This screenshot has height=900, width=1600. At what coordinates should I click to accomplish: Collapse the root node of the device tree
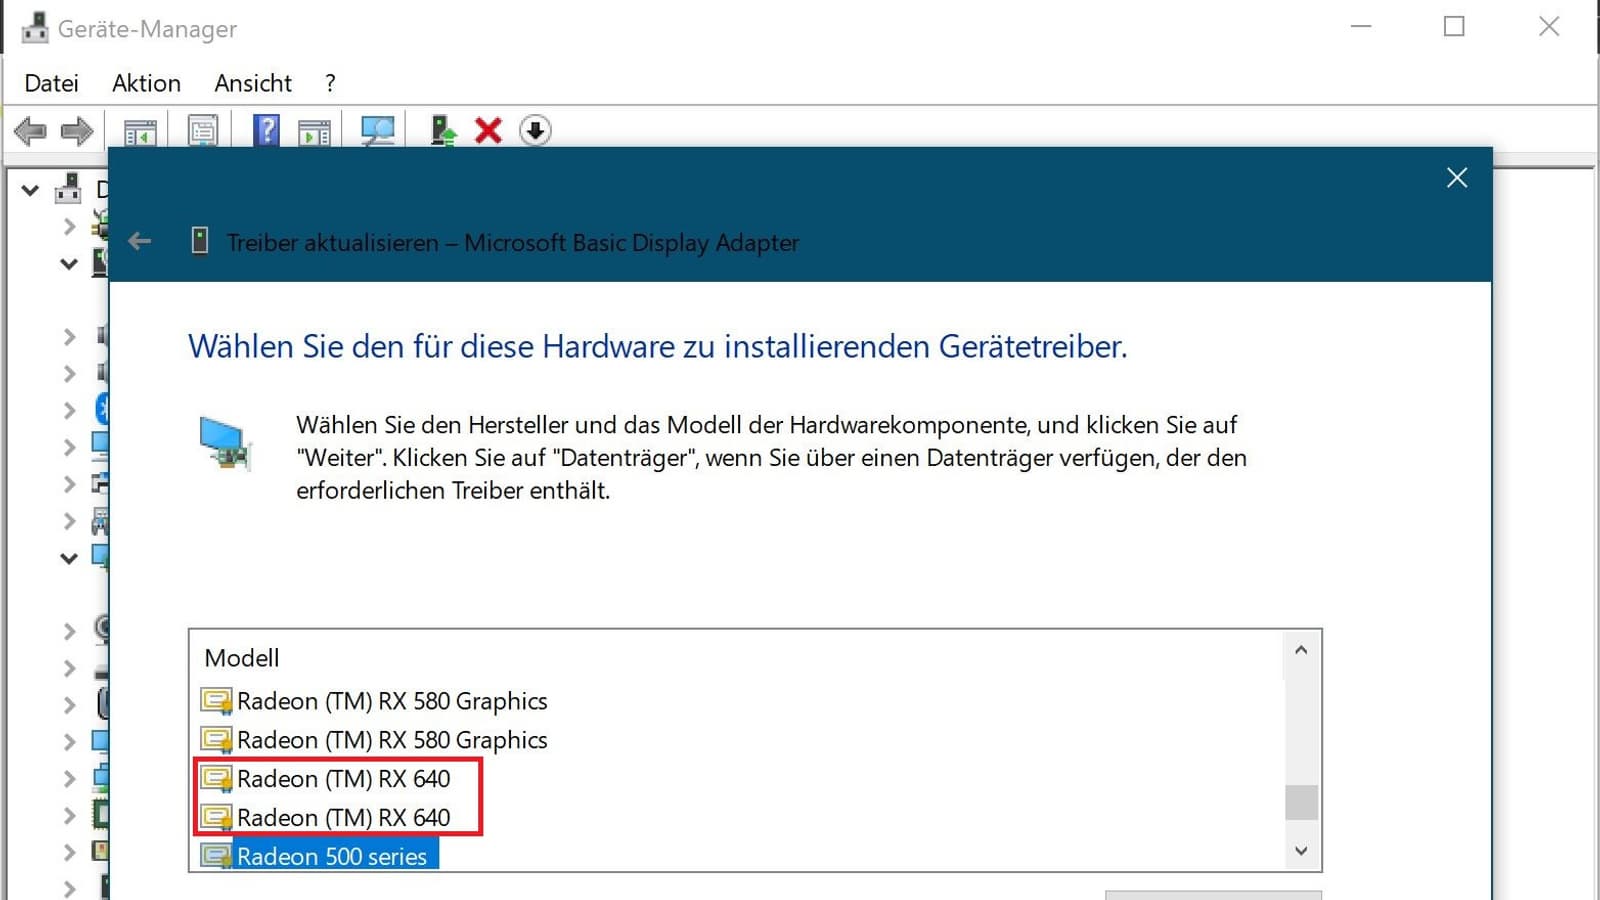coord(30,189)
